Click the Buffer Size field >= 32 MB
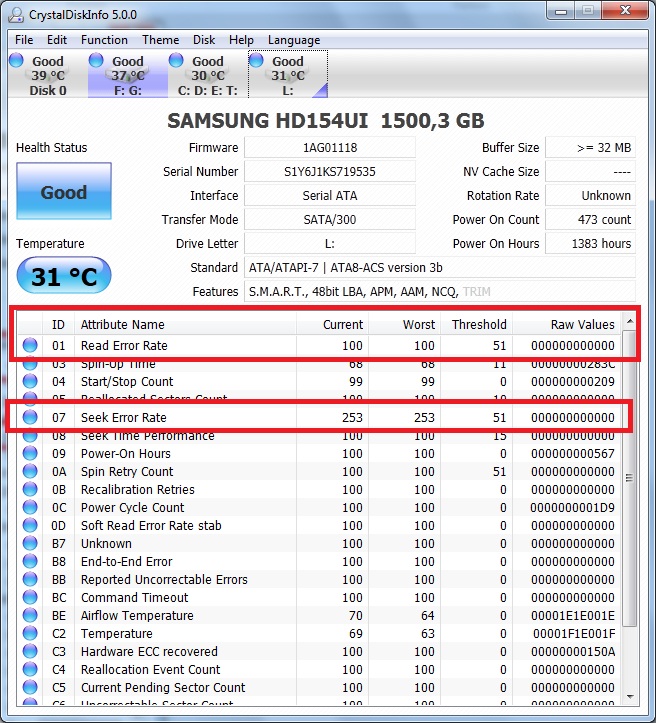The height and width of the screenshot is (723, 656). (x=591, y=148)
